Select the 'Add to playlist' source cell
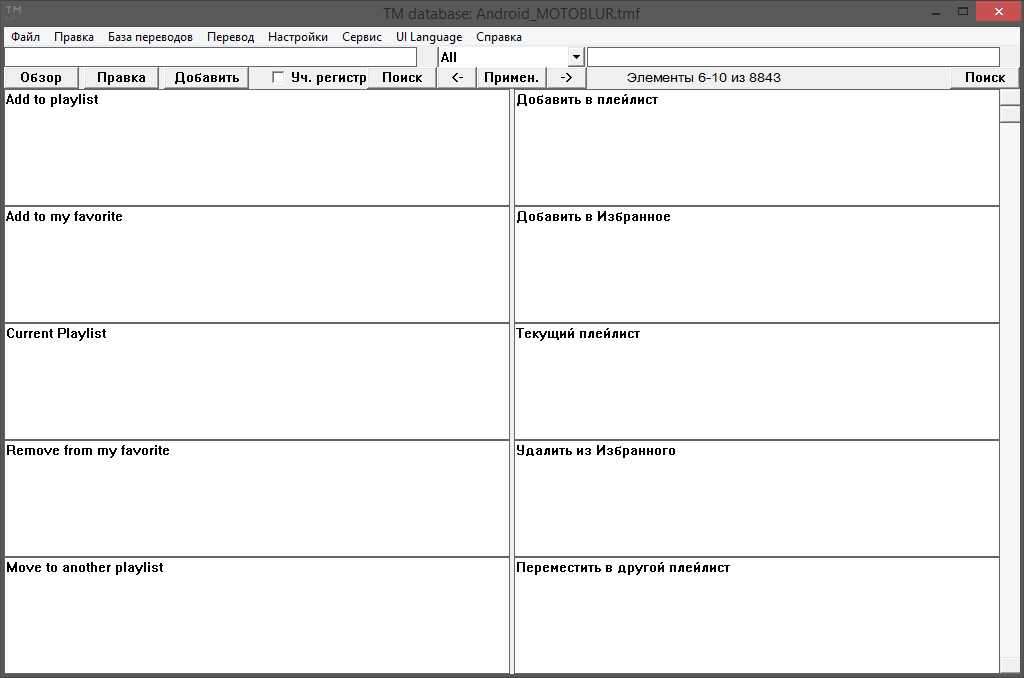The image size is (1024, 678). point(257,148)
